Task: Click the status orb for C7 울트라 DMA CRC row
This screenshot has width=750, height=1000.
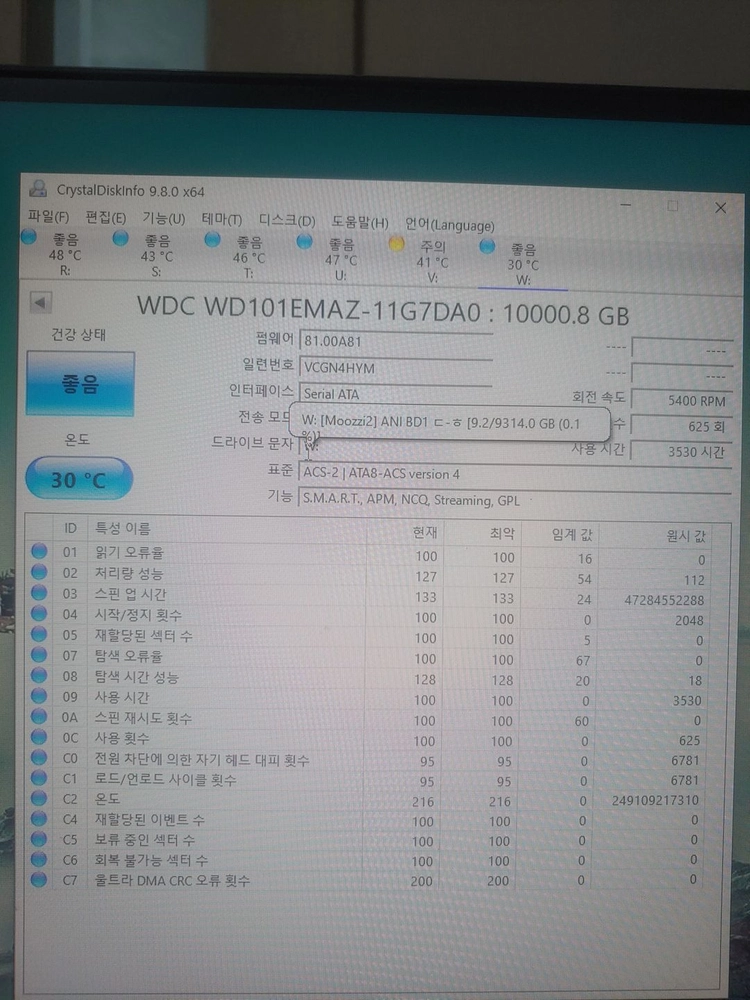Action: pyautogui.click(x=39, y=879)
